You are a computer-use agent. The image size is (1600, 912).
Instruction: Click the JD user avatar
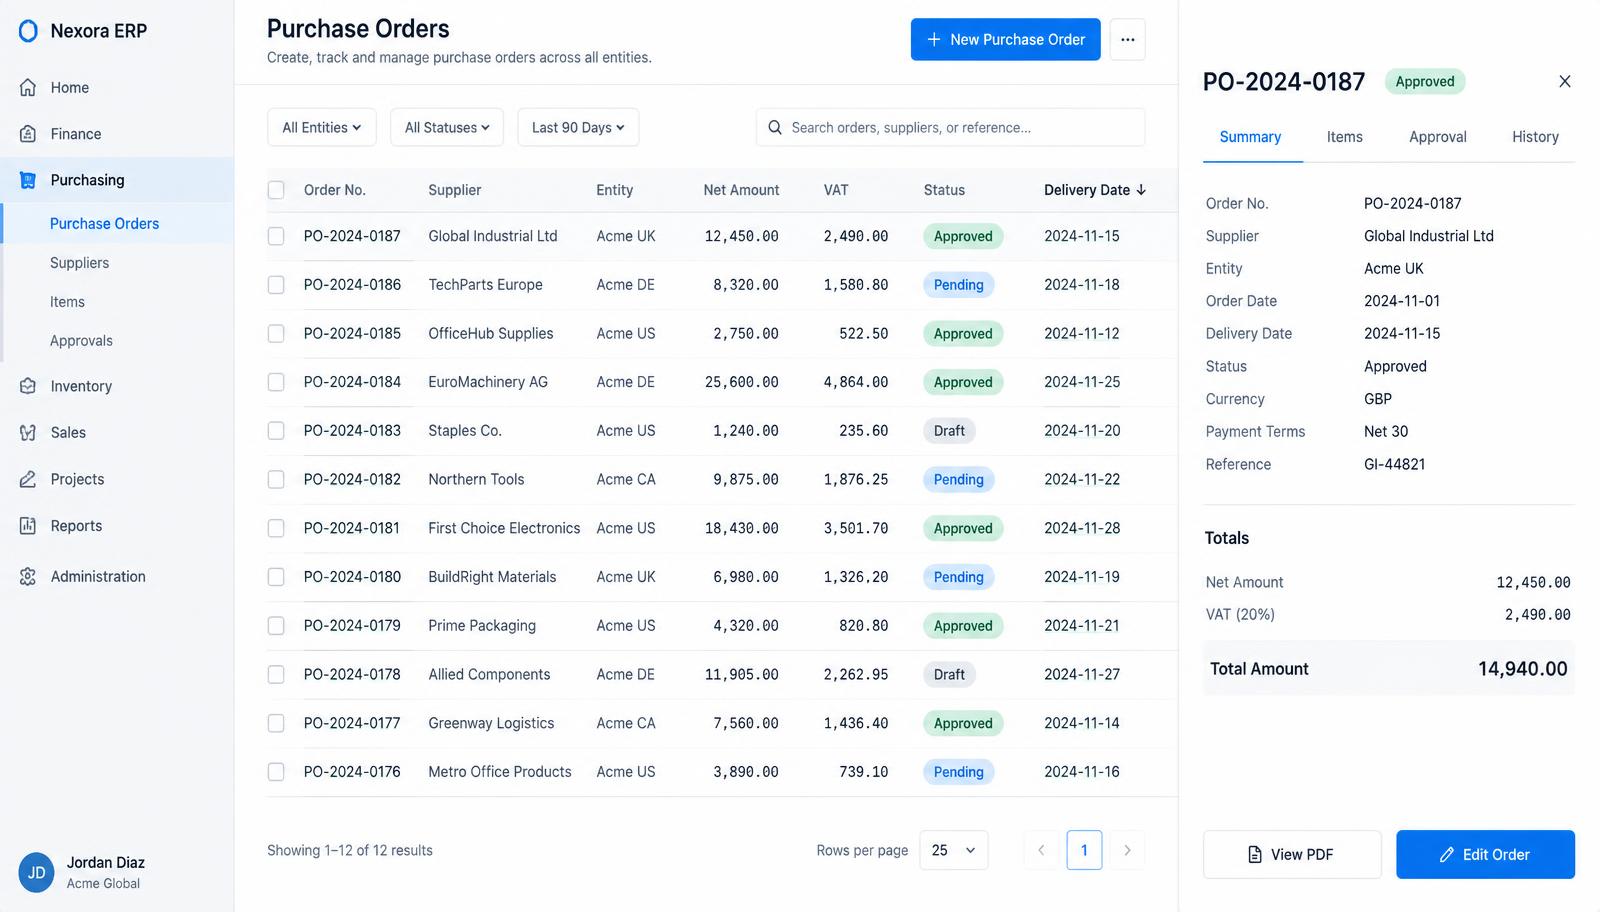click(x=37, y=873)
